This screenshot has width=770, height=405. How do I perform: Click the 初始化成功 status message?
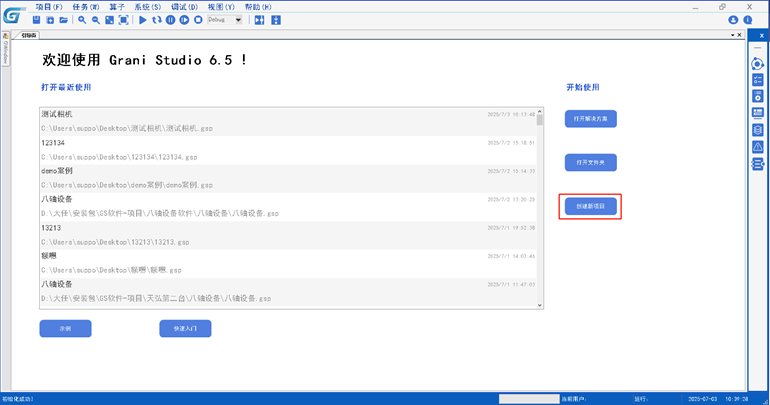[x=18, y=399]
